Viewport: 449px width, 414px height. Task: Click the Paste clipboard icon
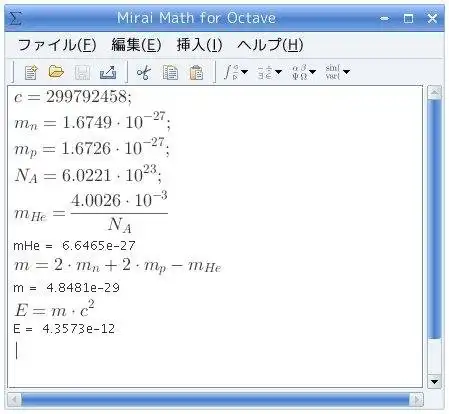point(196,72)
